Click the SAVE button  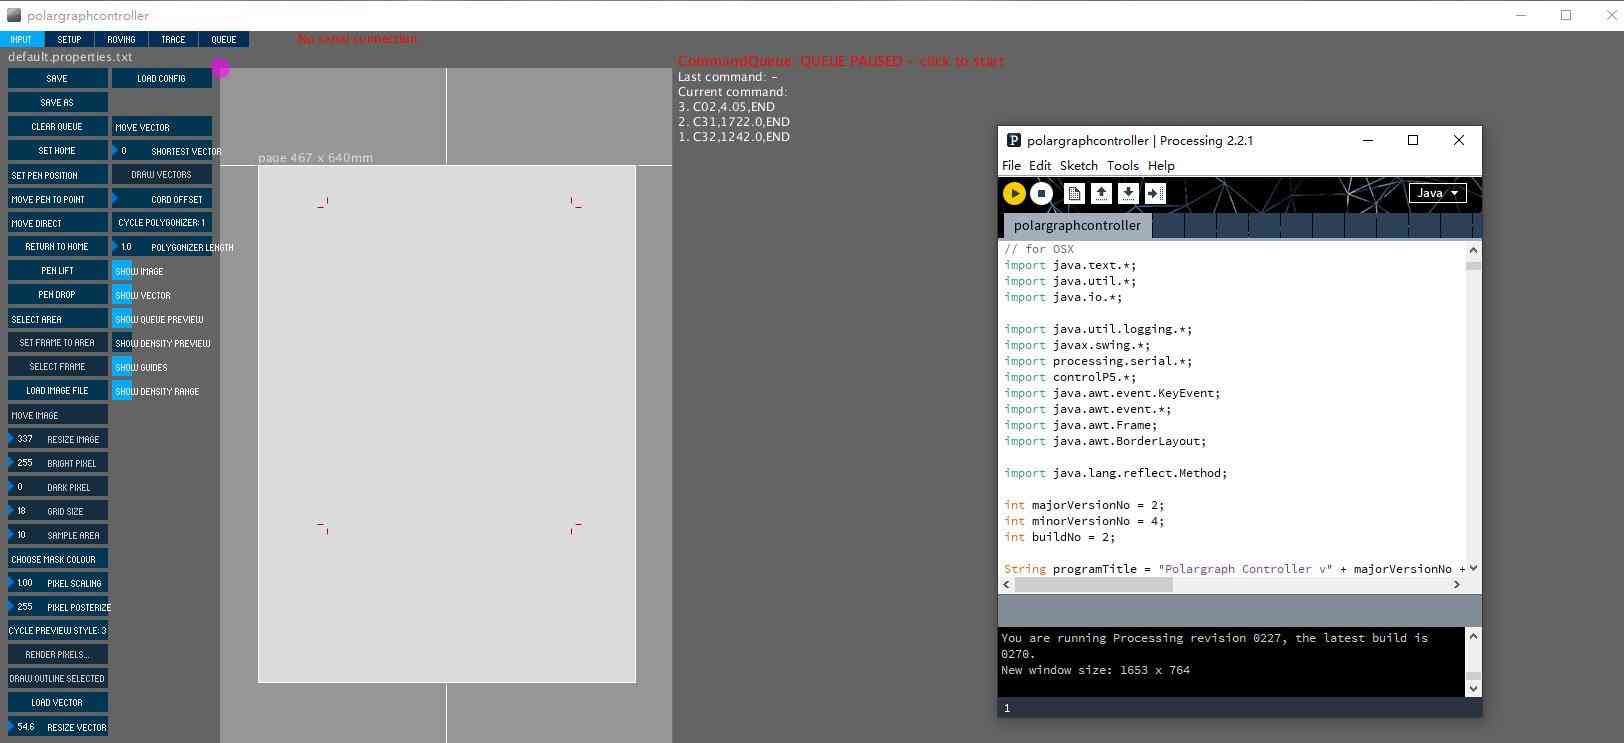click(x=57, y=78)
